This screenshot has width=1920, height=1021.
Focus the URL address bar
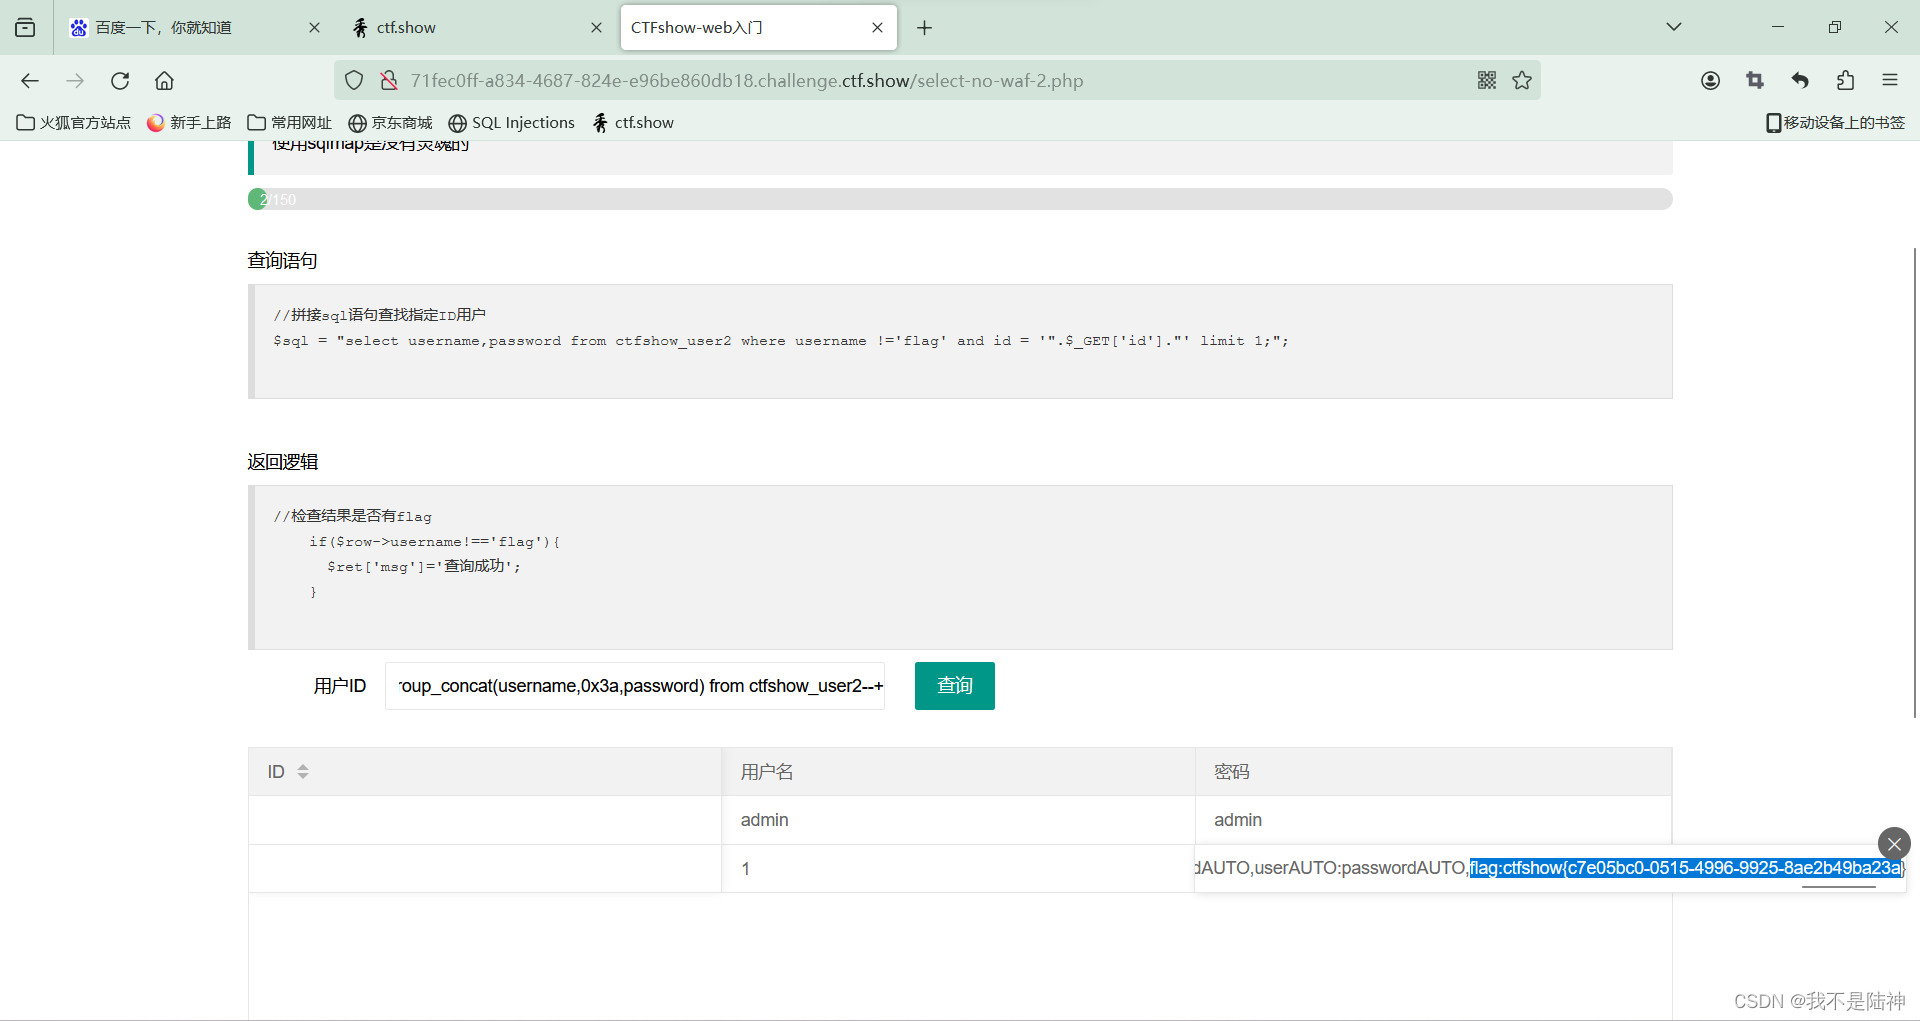coord(938,81)
